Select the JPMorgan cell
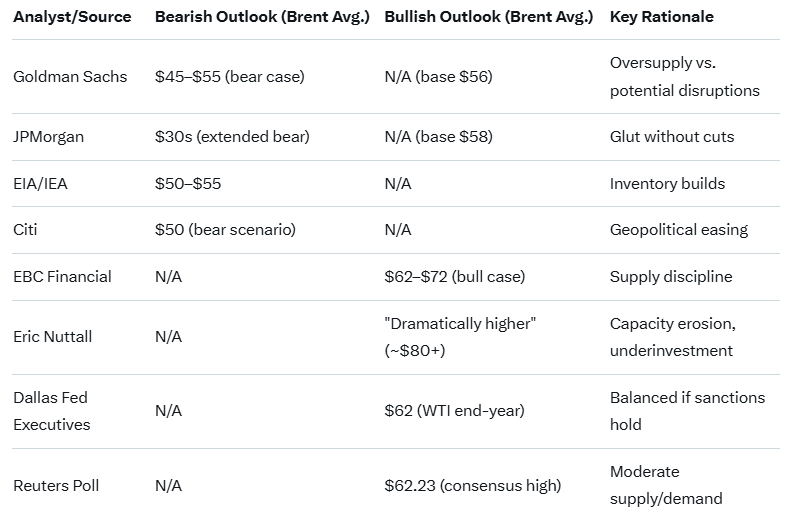This screenshot has width=791, height=526. [x=48, y=137]
